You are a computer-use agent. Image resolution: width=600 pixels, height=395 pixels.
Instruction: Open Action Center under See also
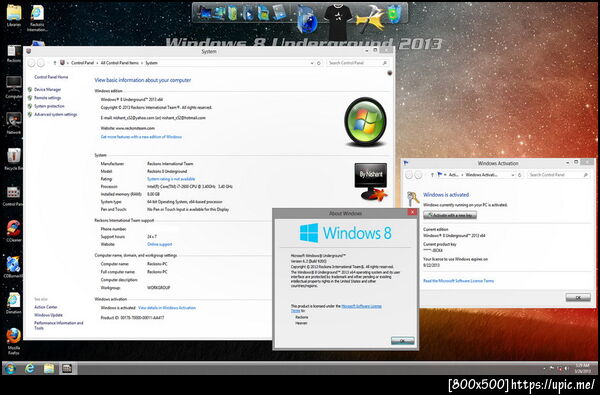coord(46,307)
